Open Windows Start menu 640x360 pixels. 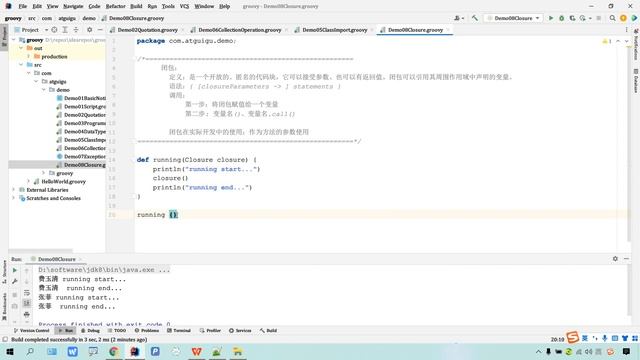(x=9, y=351)
